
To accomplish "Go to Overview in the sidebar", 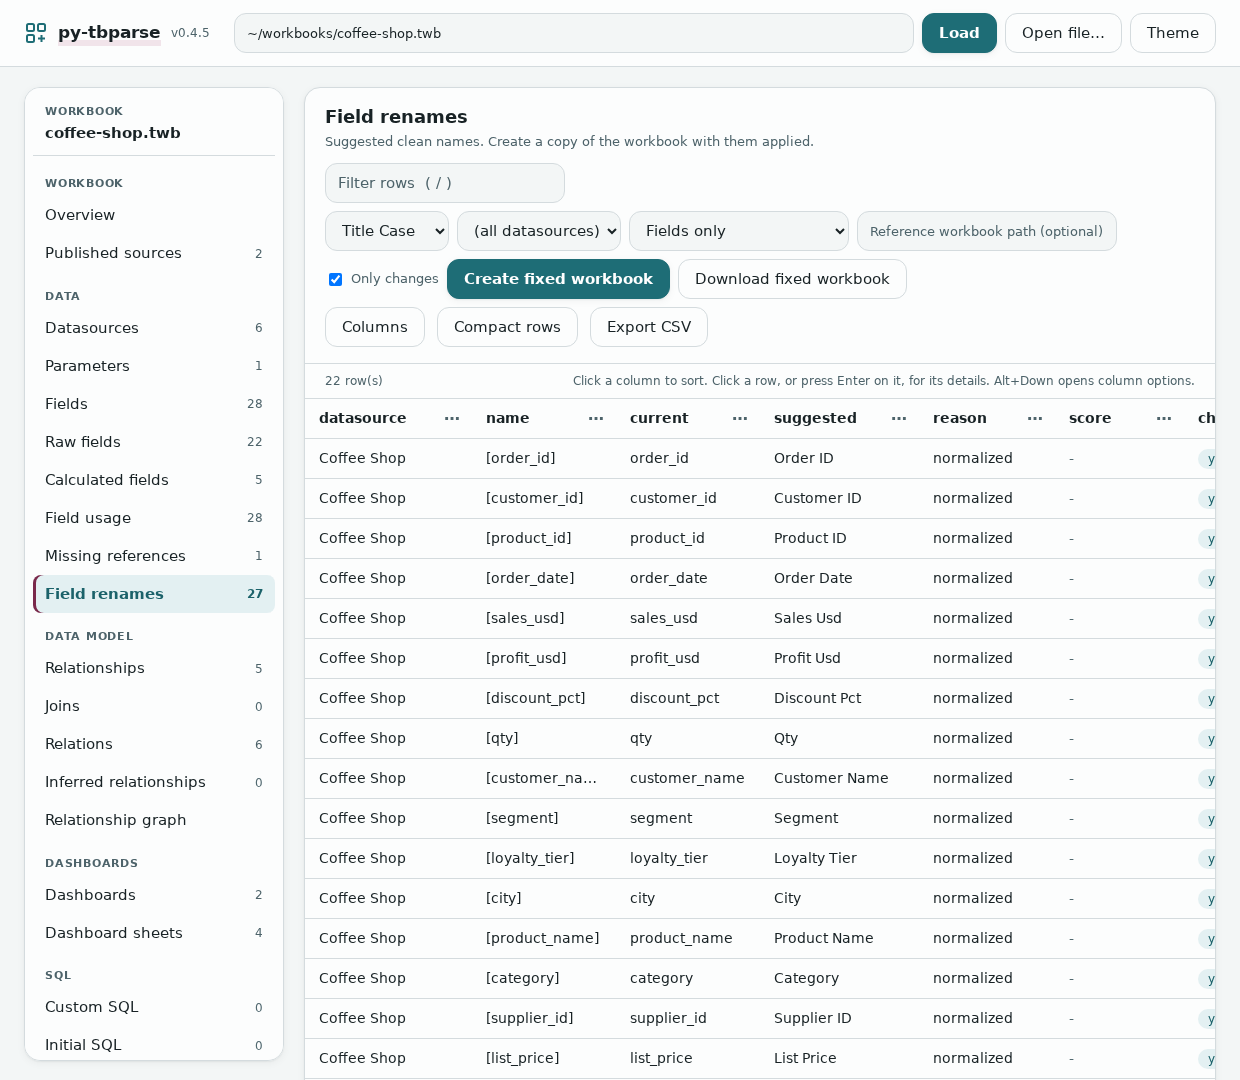I will (154, 215).
